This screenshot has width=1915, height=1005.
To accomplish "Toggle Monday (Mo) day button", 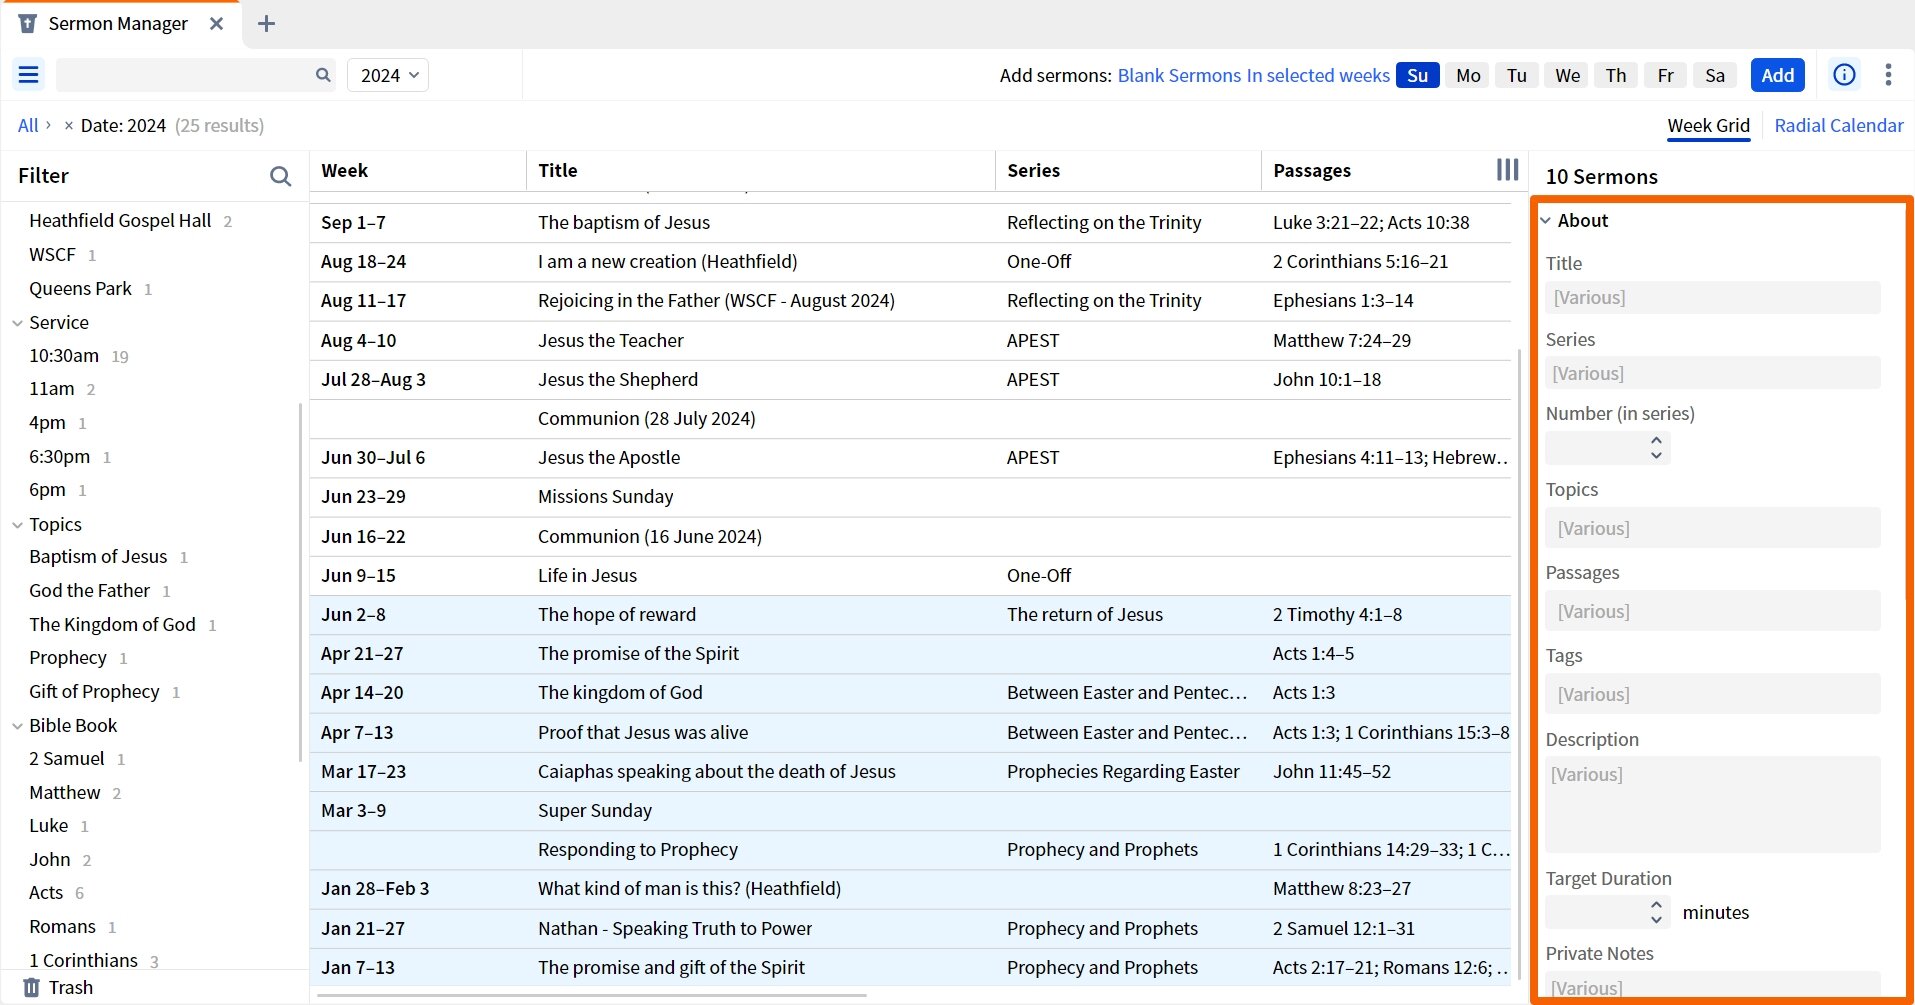I will [x=1468, y=75].
